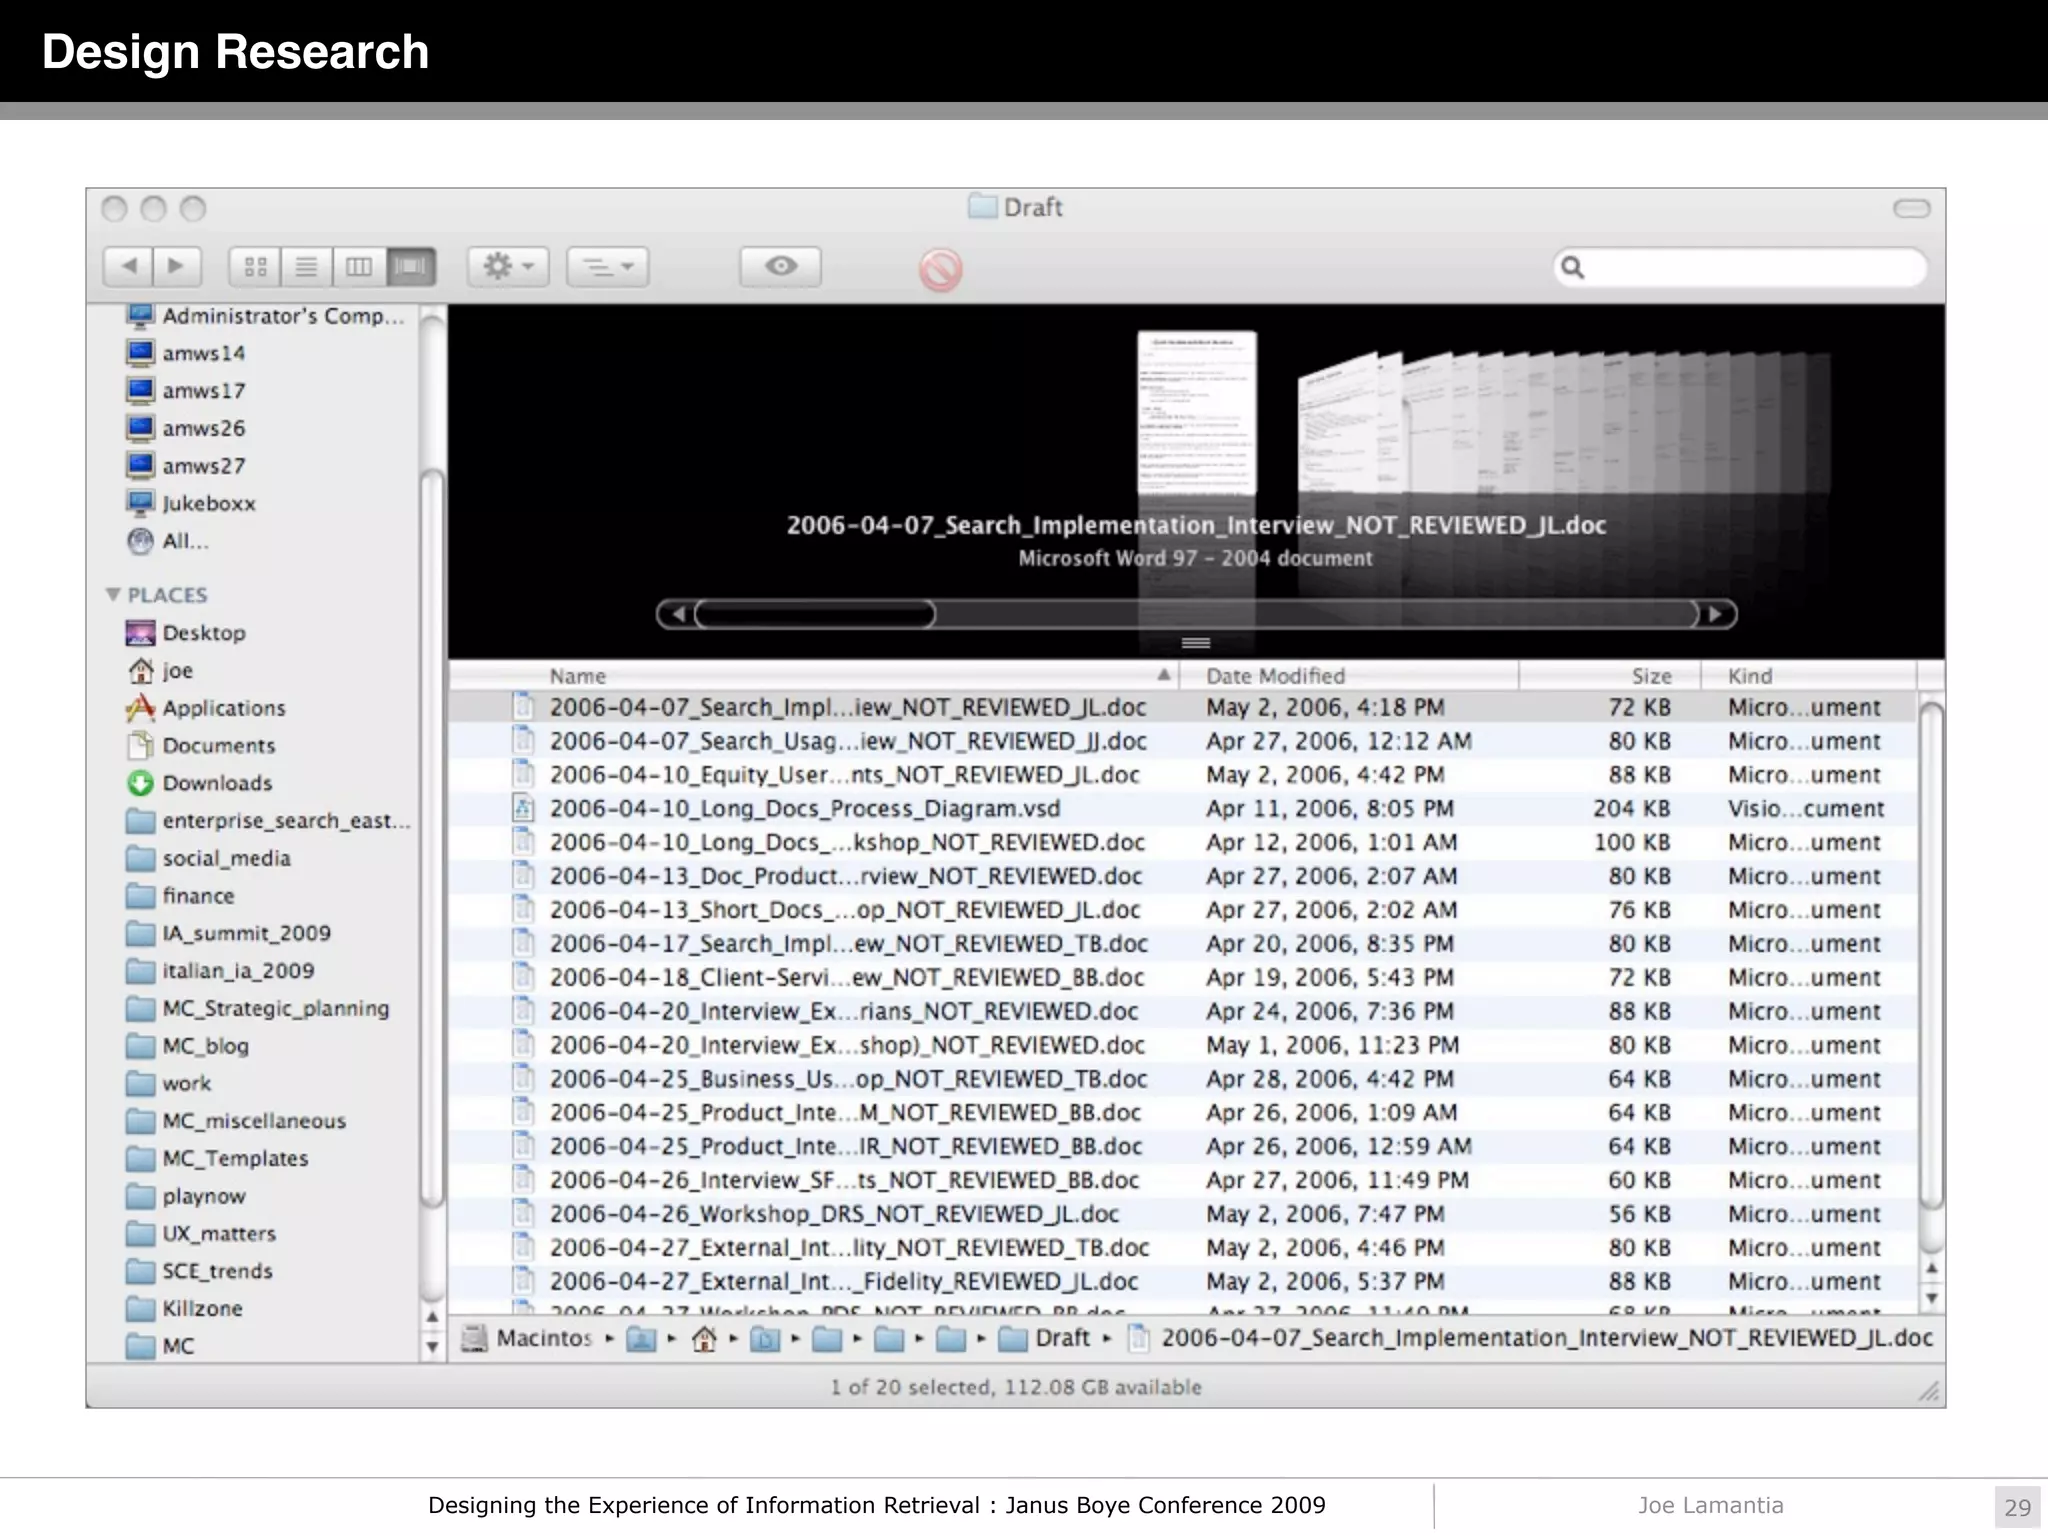Sort by Size column header

[1610, 676]
